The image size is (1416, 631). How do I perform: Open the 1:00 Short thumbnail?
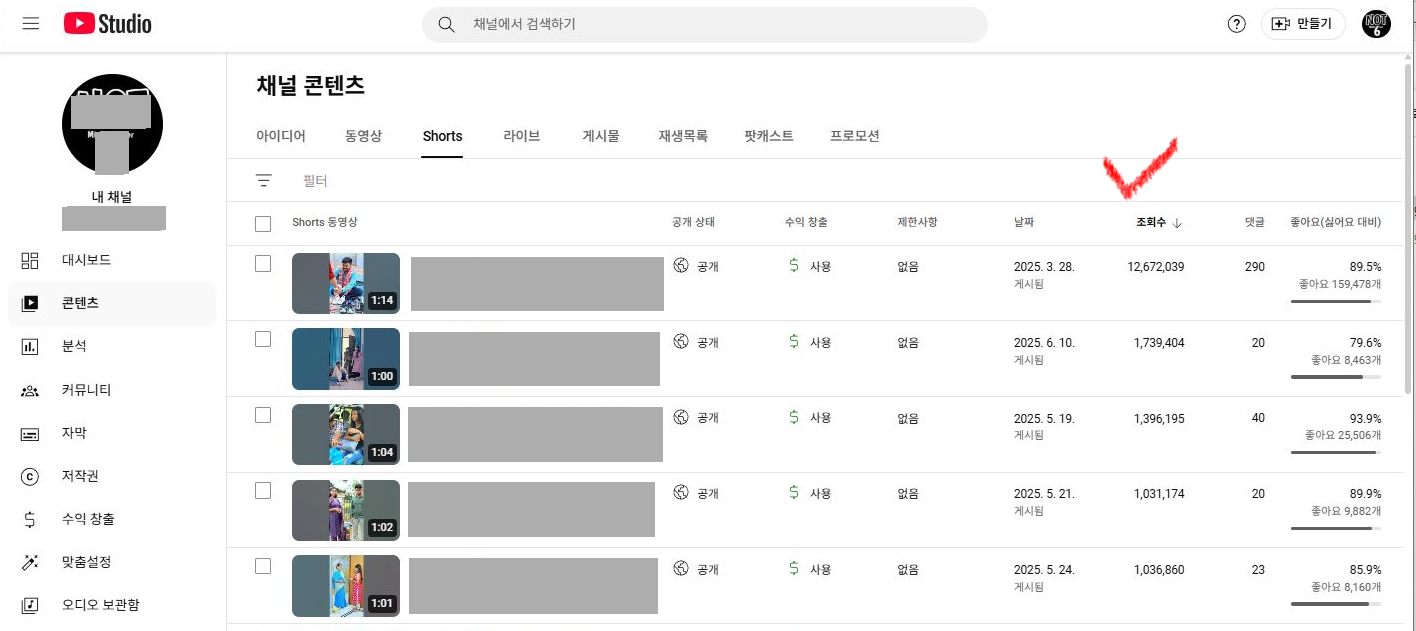point(346,359)
